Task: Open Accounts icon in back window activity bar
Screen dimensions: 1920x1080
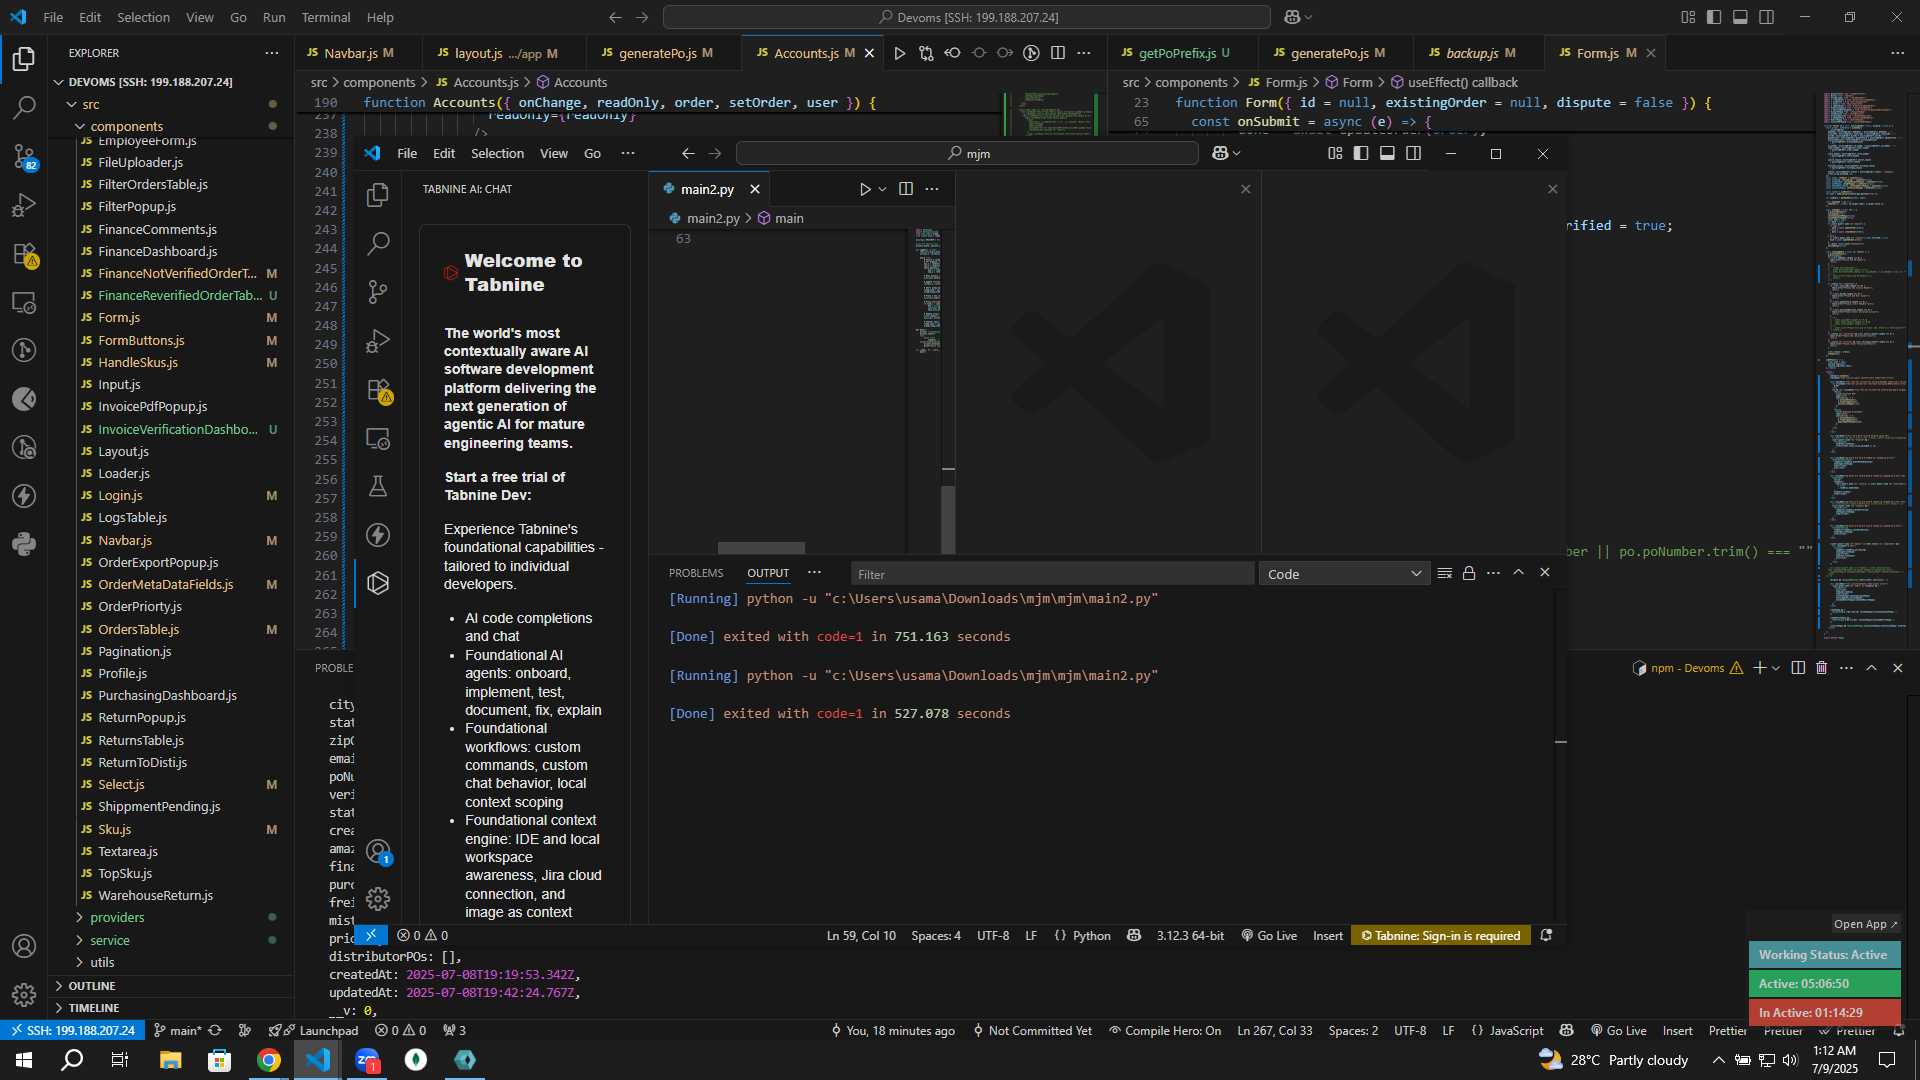Action: 24,946
